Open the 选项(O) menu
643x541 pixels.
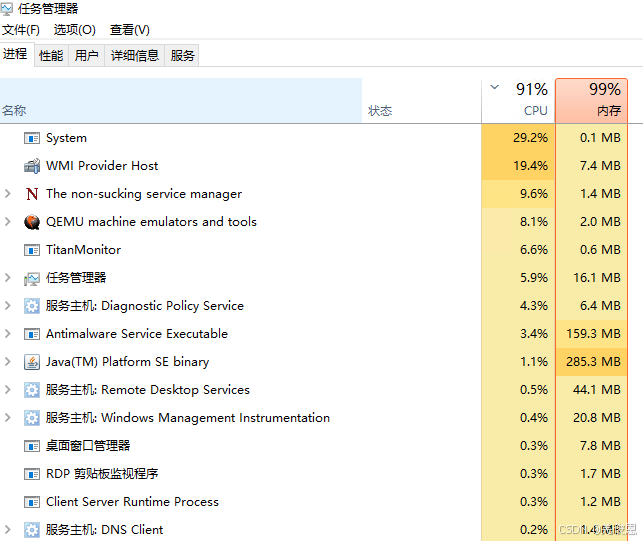(74, 30)
